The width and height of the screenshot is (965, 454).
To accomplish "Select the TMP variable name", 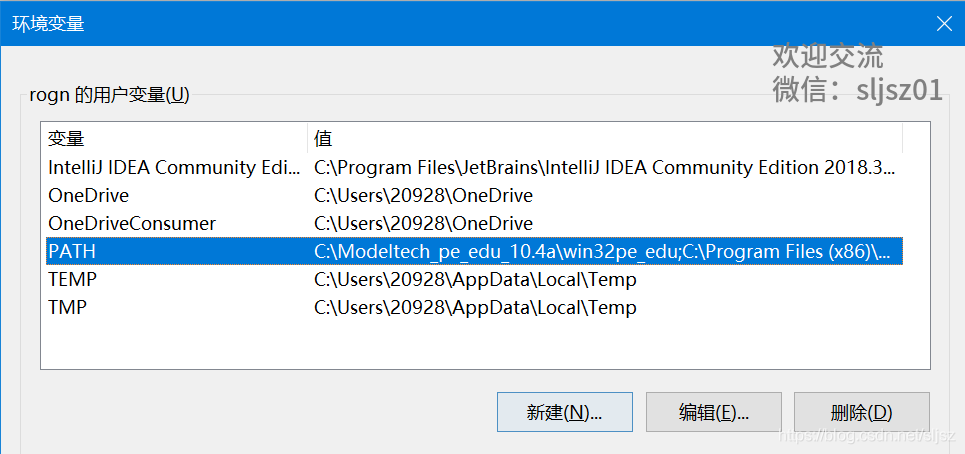I will tap(68, 308).
